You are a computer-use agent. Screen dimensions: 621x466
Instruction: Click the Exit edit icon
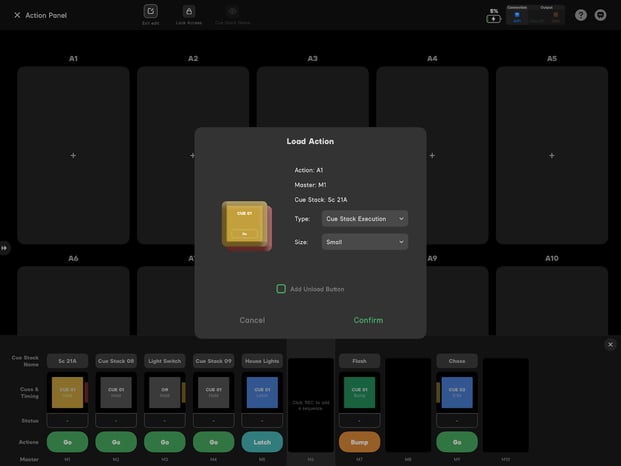pos(150,11)
